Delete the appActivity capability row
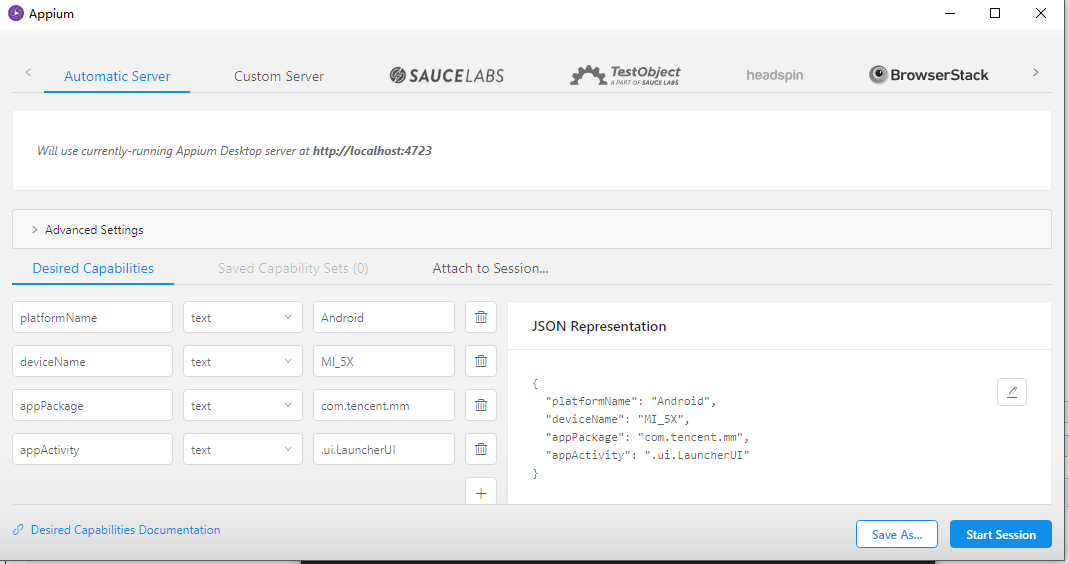This screenshot has height=564, width=1069. tap(481, 449)
